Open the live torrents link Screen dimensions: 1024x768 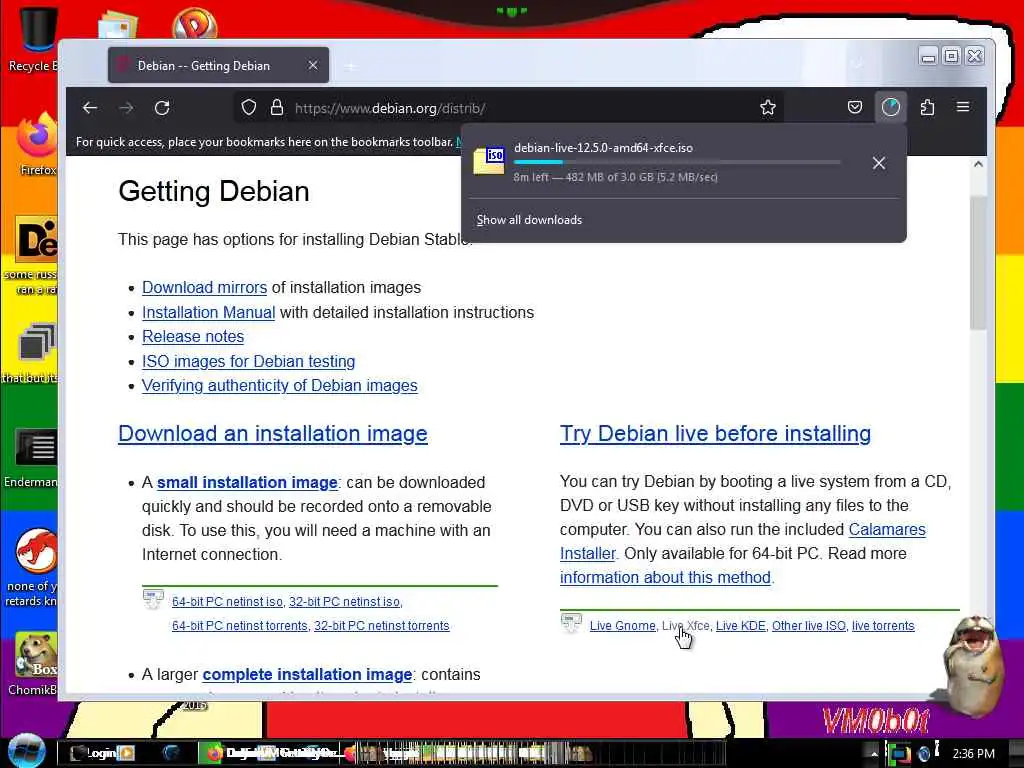point(883,626)
